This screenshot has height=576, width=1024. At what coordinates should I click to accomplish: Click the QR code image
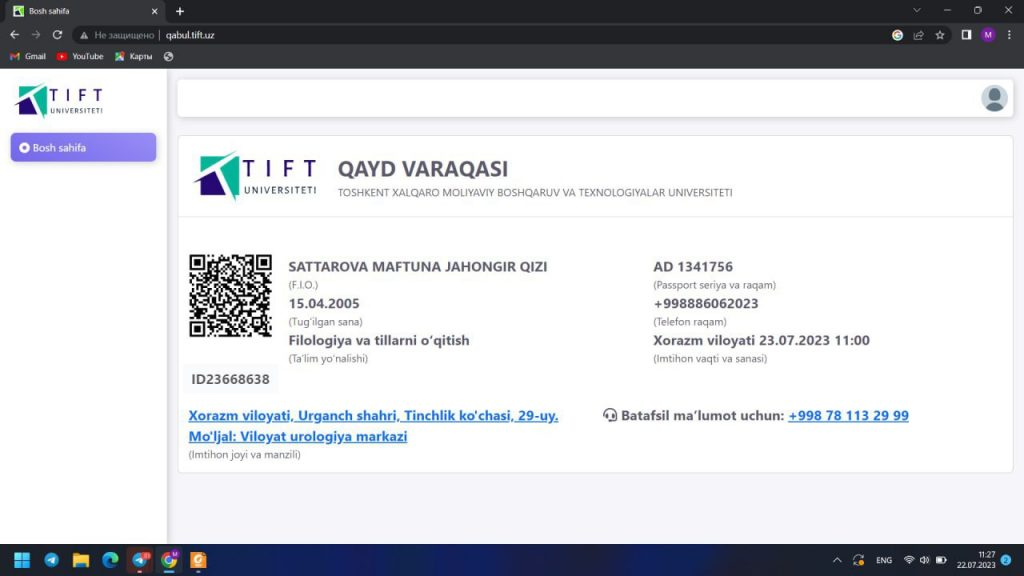(x=230, y=296)
